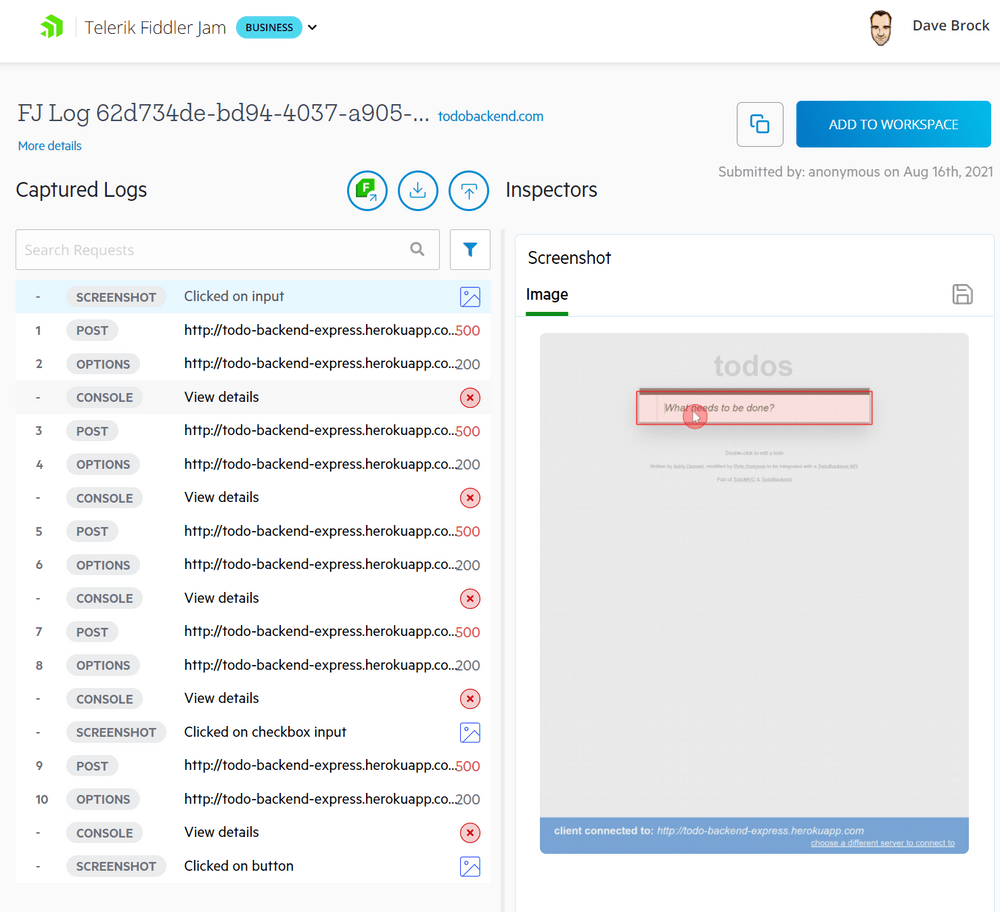Click the todos screenshot preview image
1000x912 pixels.
tap(754, 593)
